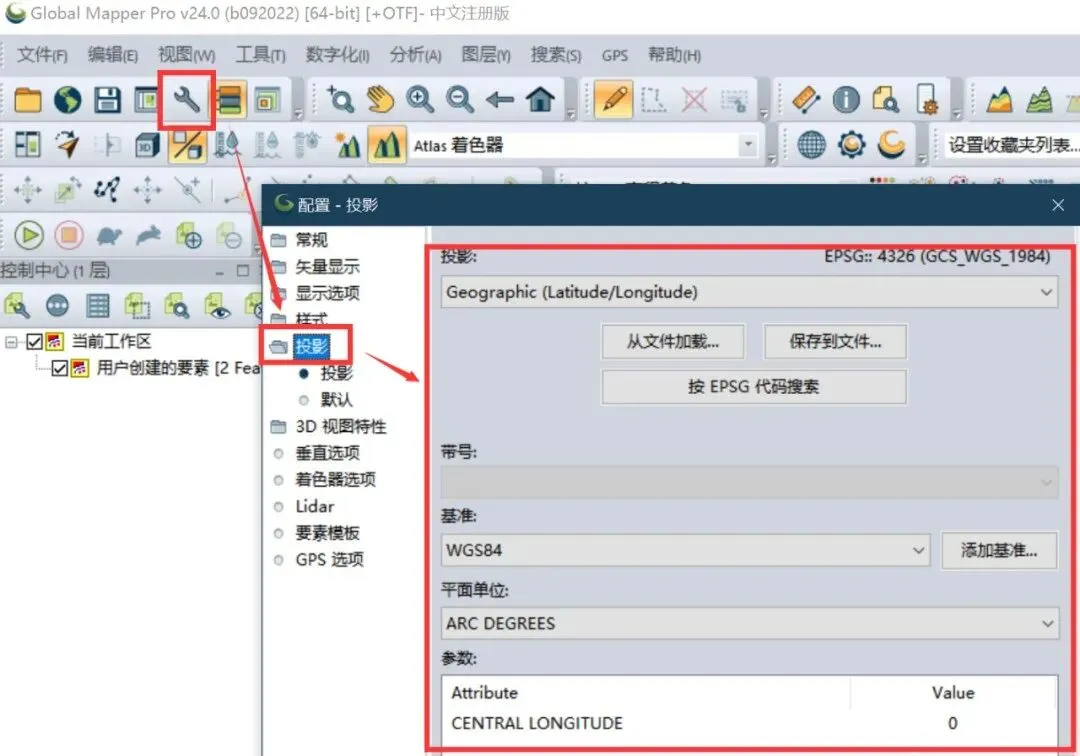Image resolution: width=1080 pixels, height=756 pixels.
Task: Open the 工具(T) menu
Action: coord(260,55)
